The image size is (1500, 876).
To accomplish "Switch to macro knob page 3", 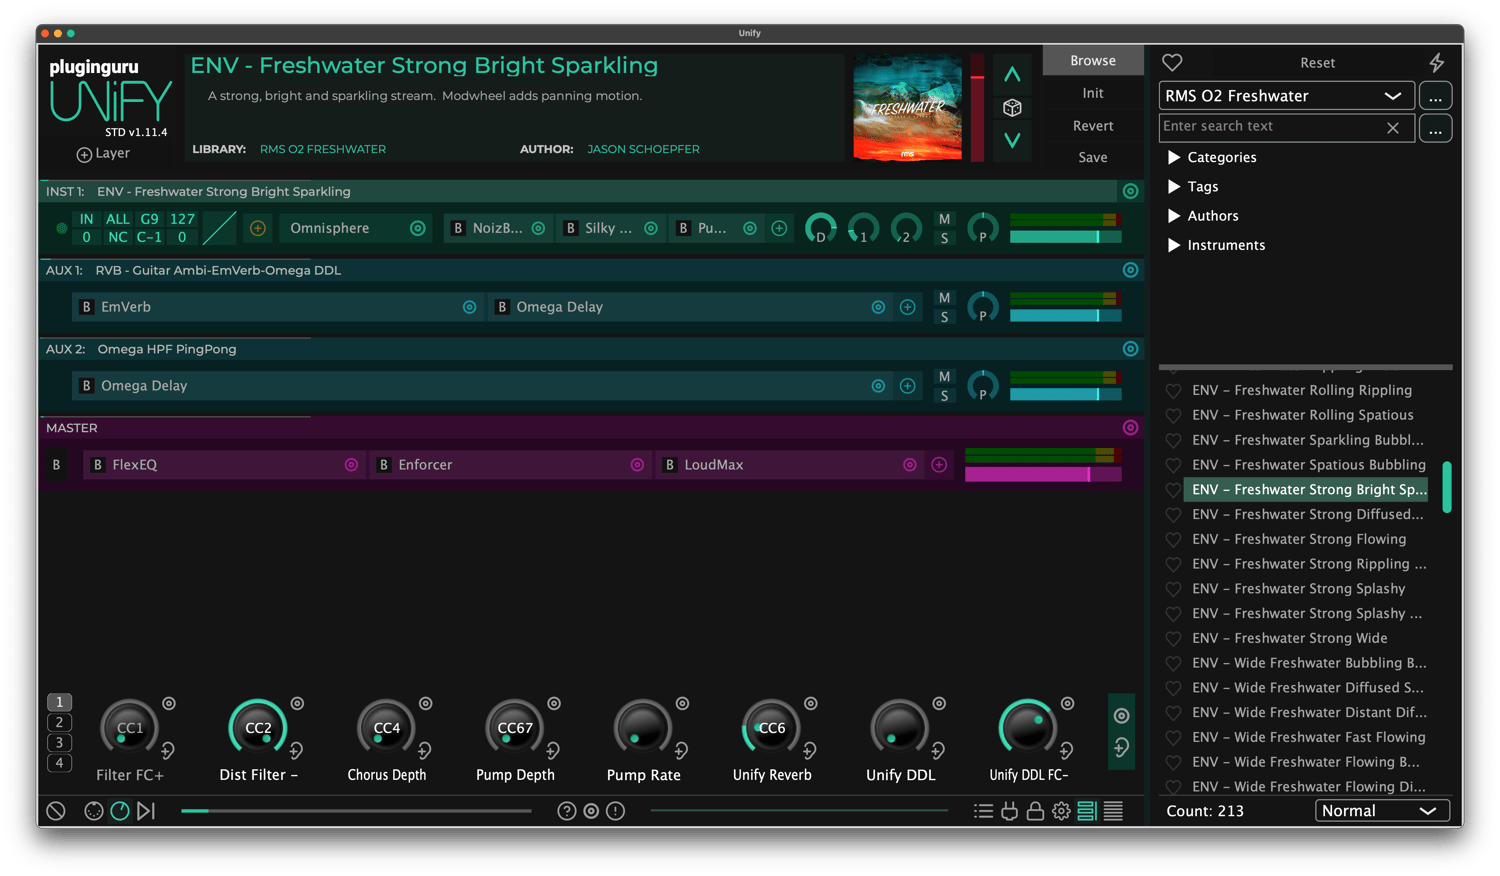I will [59, 743].
